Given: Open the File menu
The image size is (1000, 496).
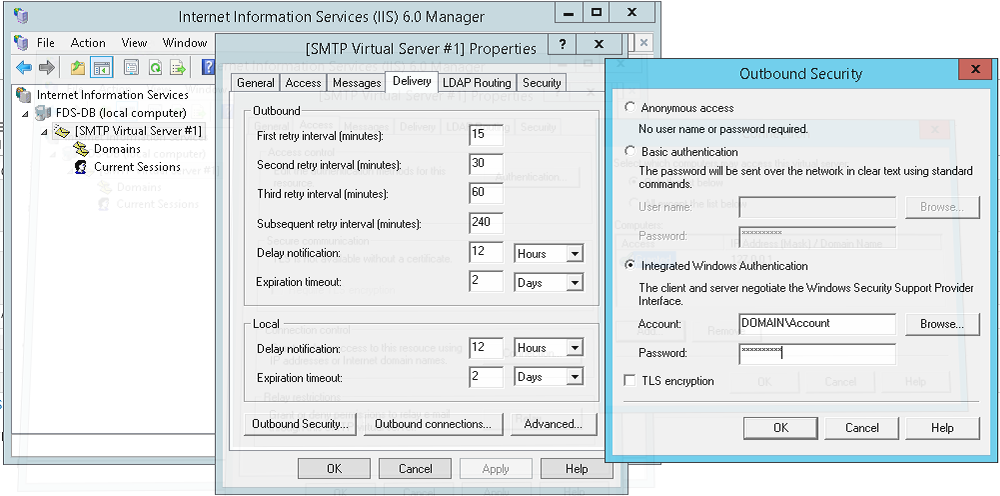Looking at the screenshot, I should (x=45, y=43).
